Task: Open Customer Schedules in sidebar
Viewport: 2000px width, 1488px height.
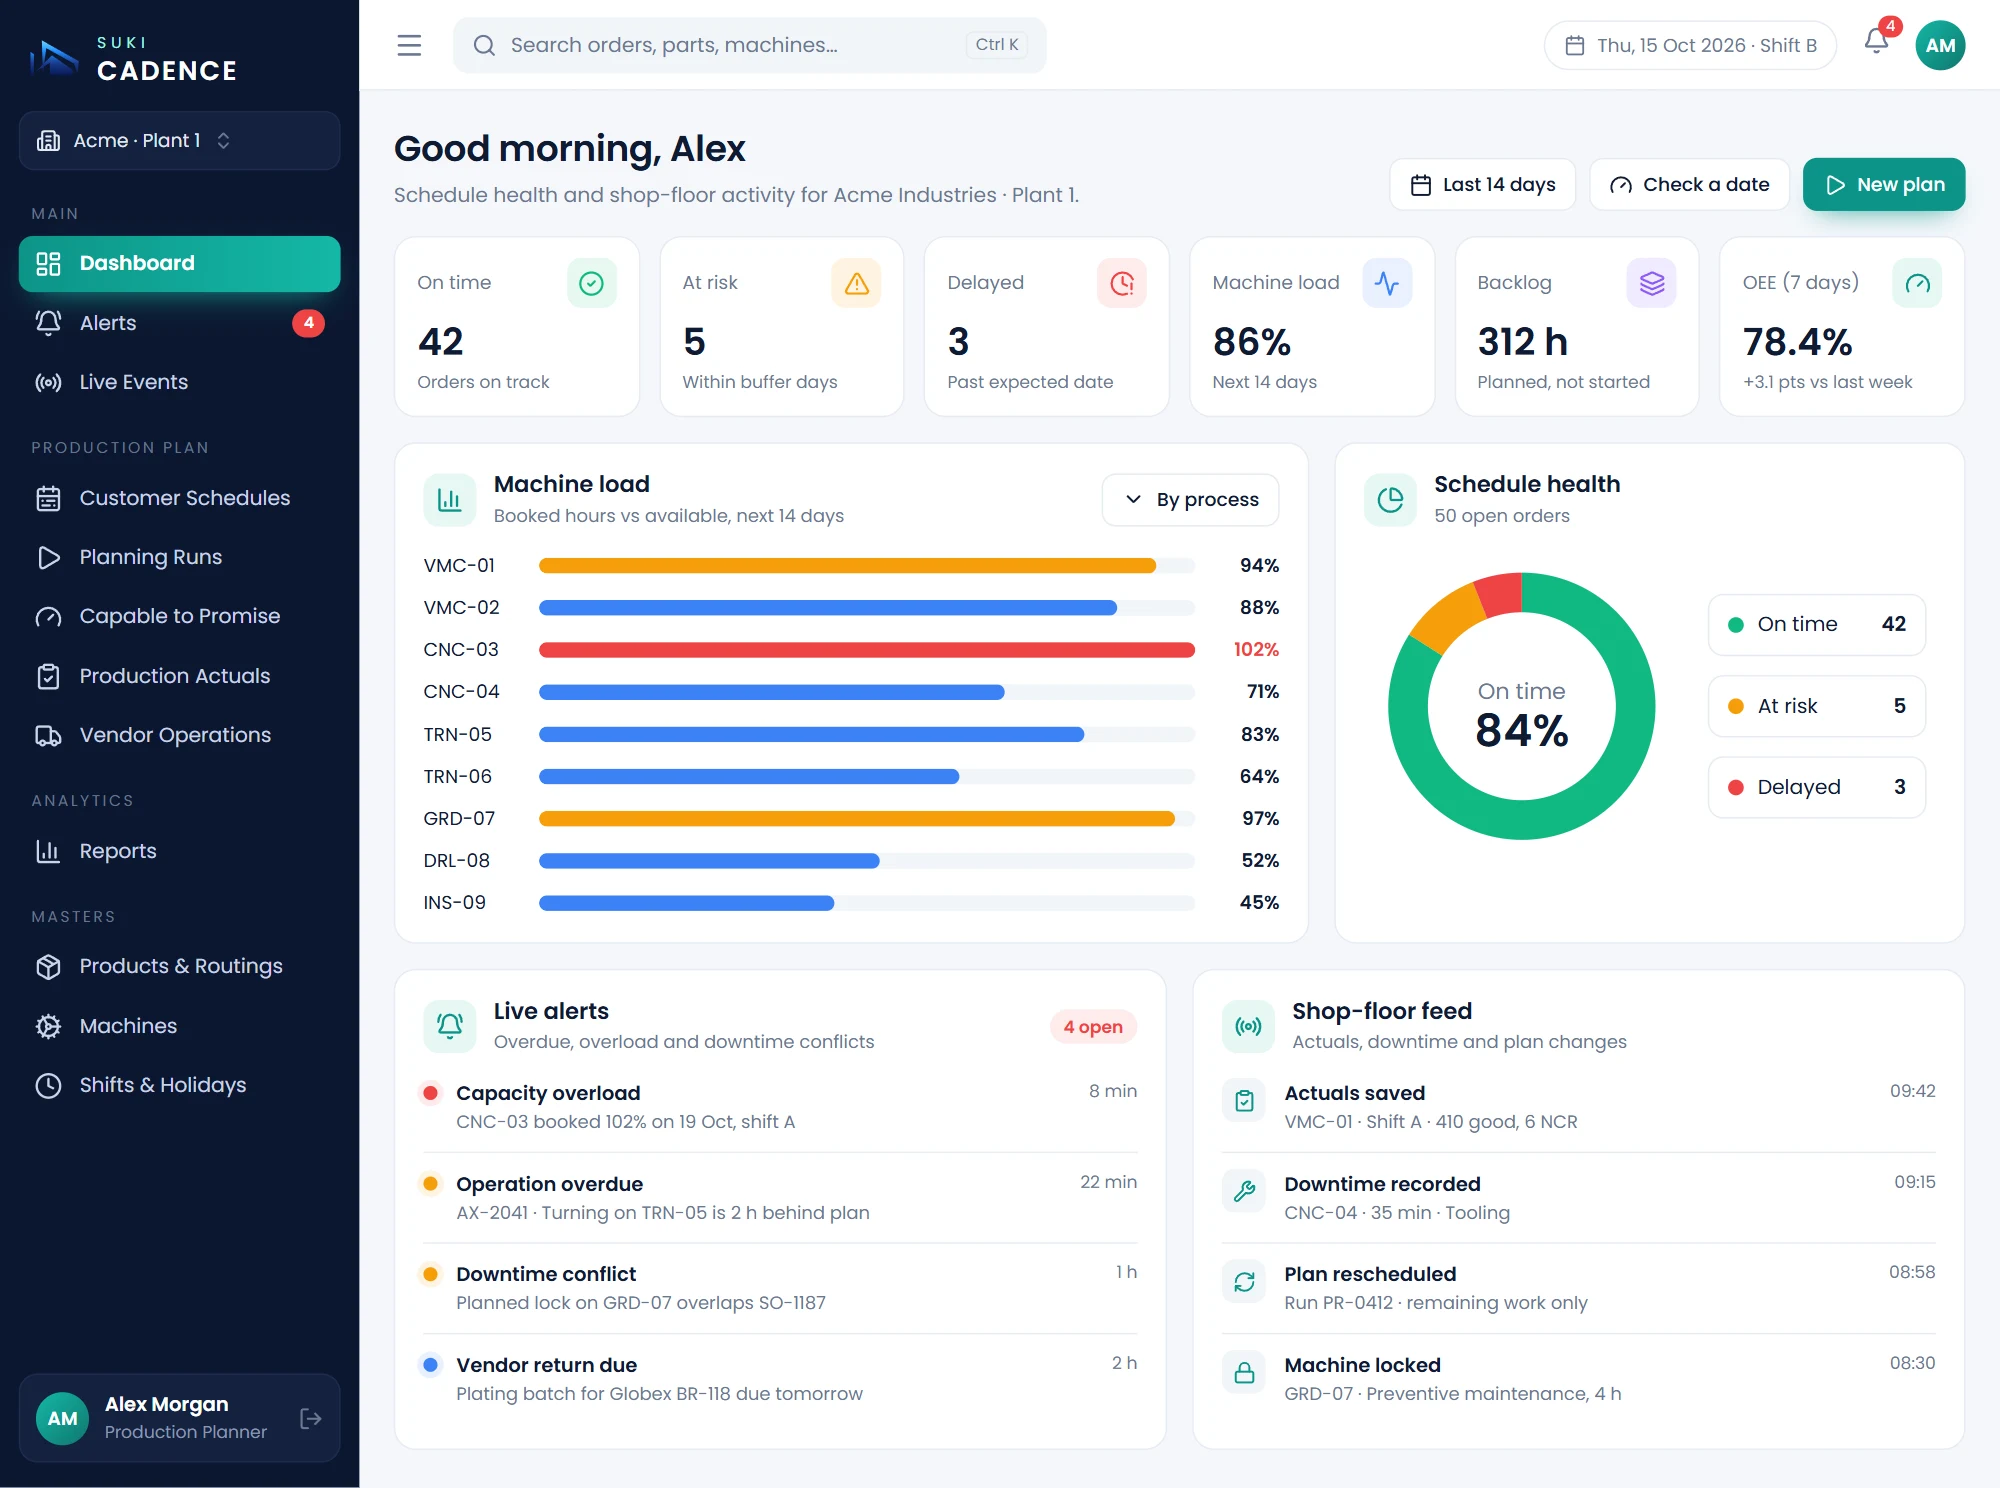Action: pyautogui.click(x=180, y=498)
